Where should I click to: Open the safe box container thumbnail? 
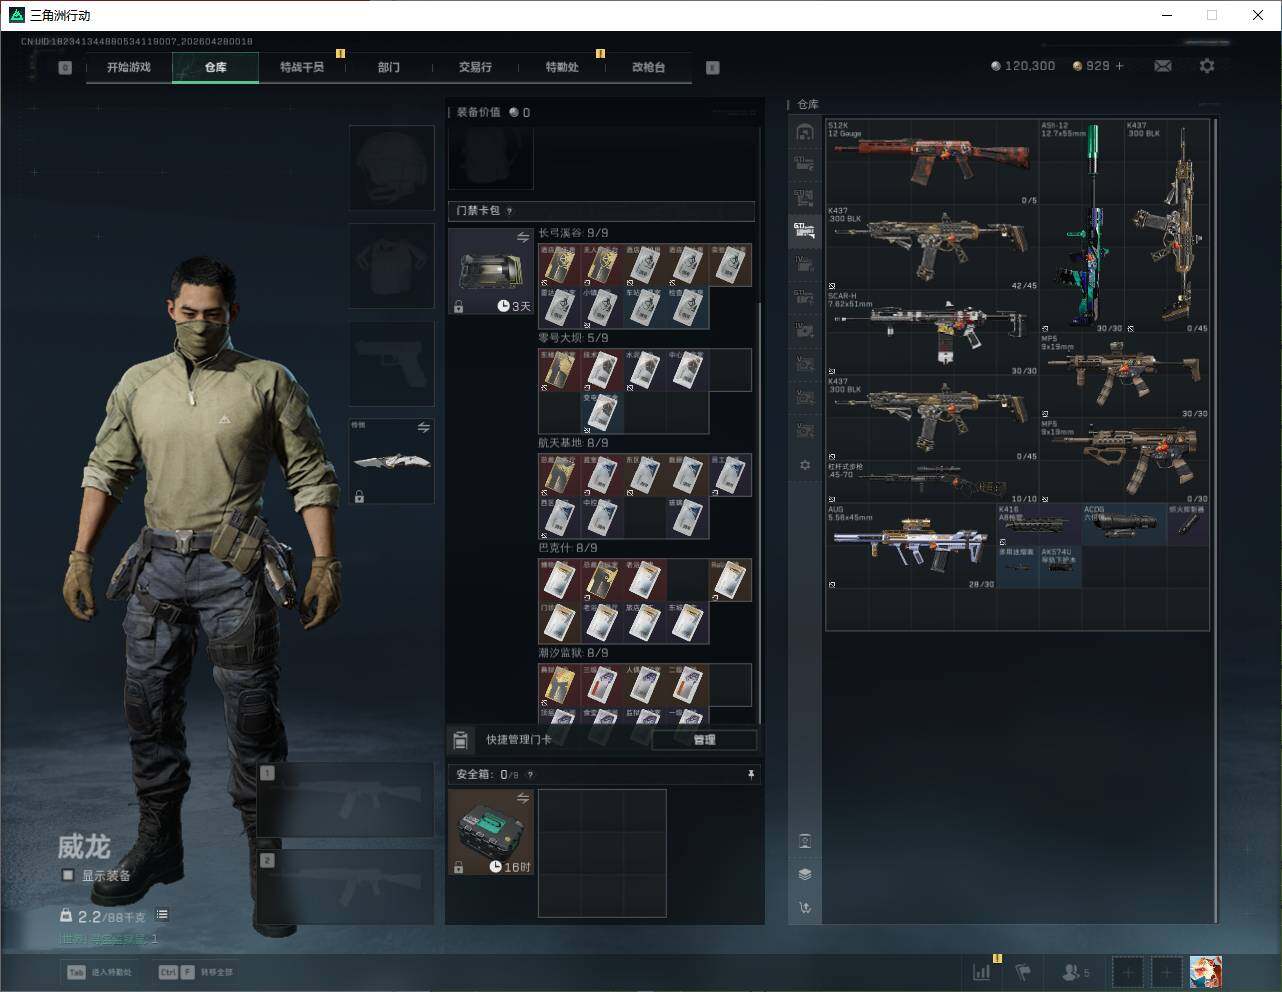coord(490,832)
